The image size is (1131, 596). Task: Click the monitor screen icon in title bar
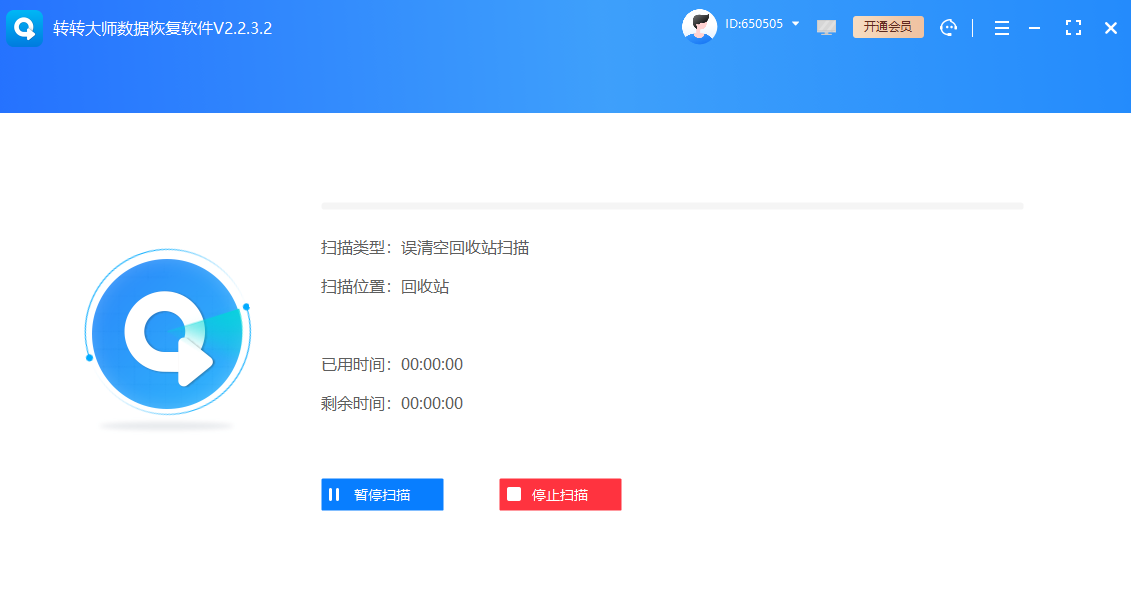[826, 27]
